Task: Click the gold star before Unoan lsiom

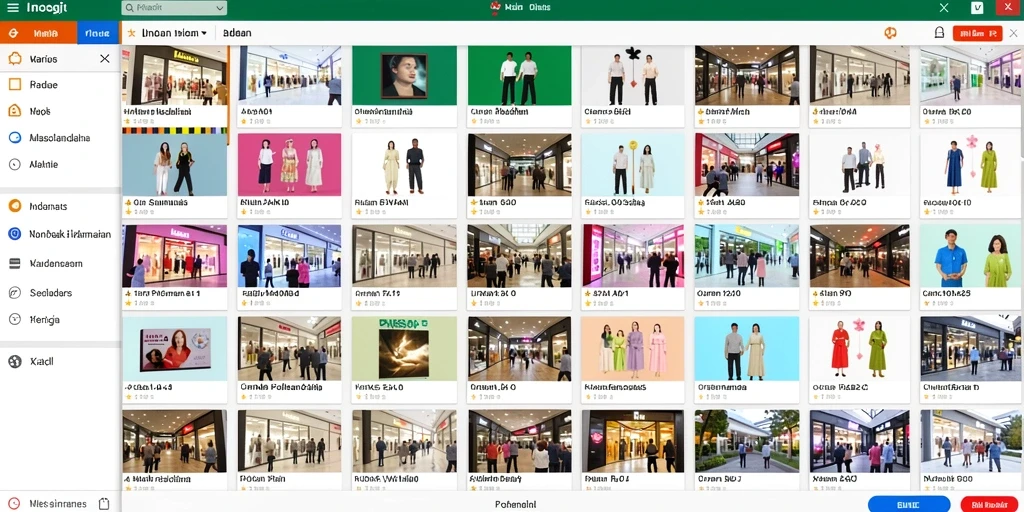Action: 131,33
